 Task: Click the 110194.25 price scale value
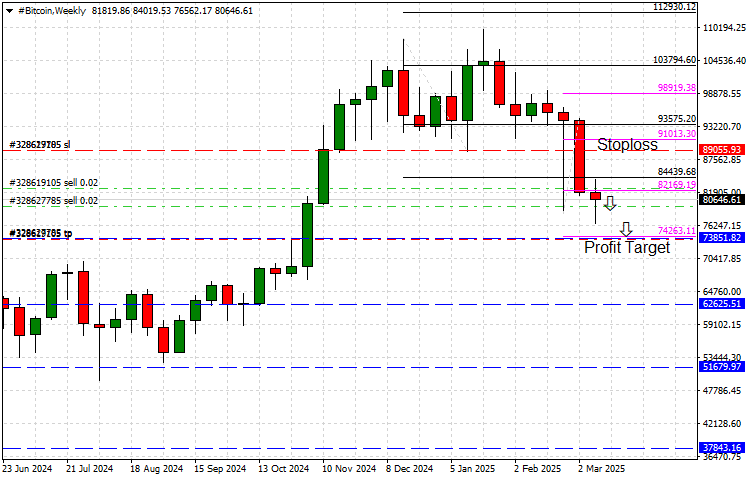[x=724, y=28]
